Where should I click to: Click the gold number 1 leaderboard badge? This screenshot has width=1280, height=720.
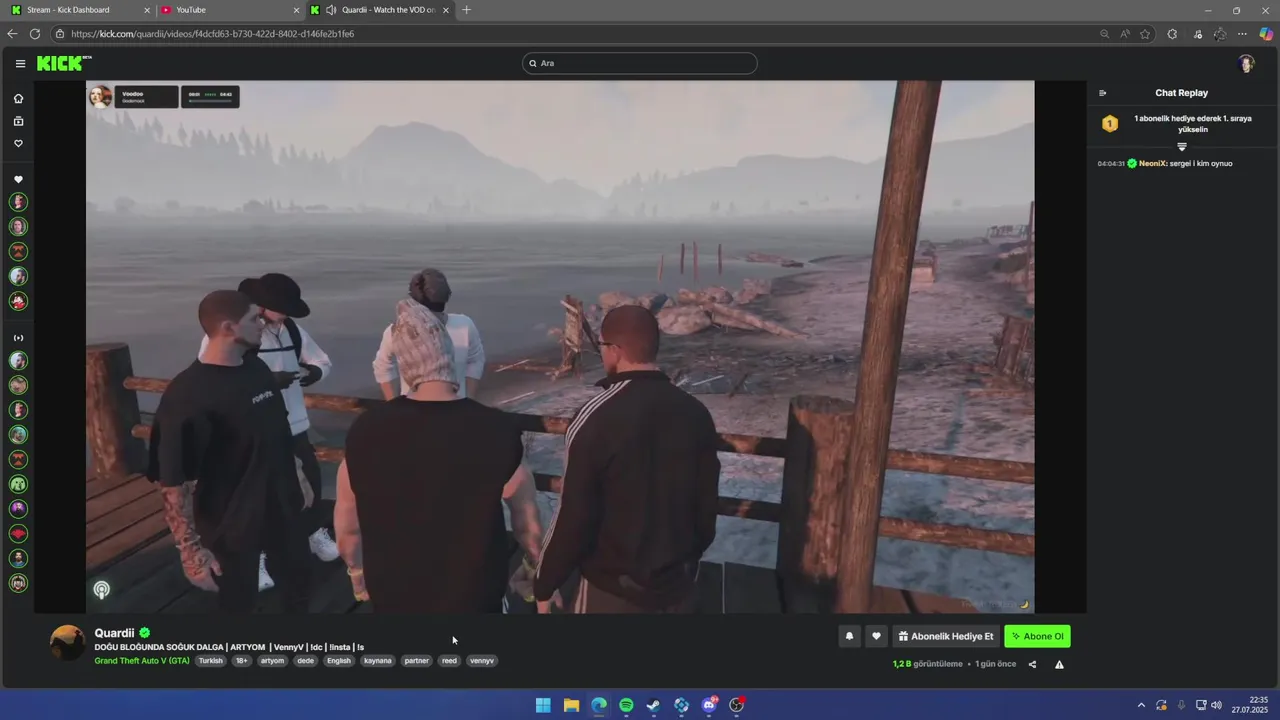pos(1109,124)
